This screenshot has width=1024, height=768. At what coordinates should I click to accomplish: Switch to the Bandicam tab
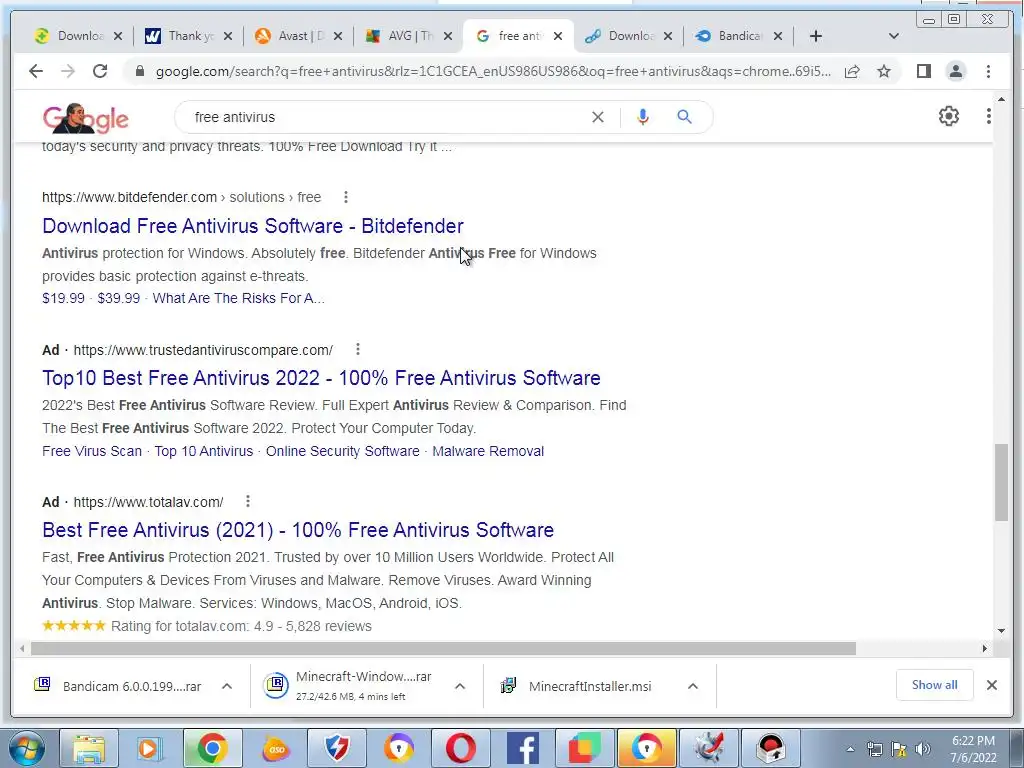(x=739, y=36)
